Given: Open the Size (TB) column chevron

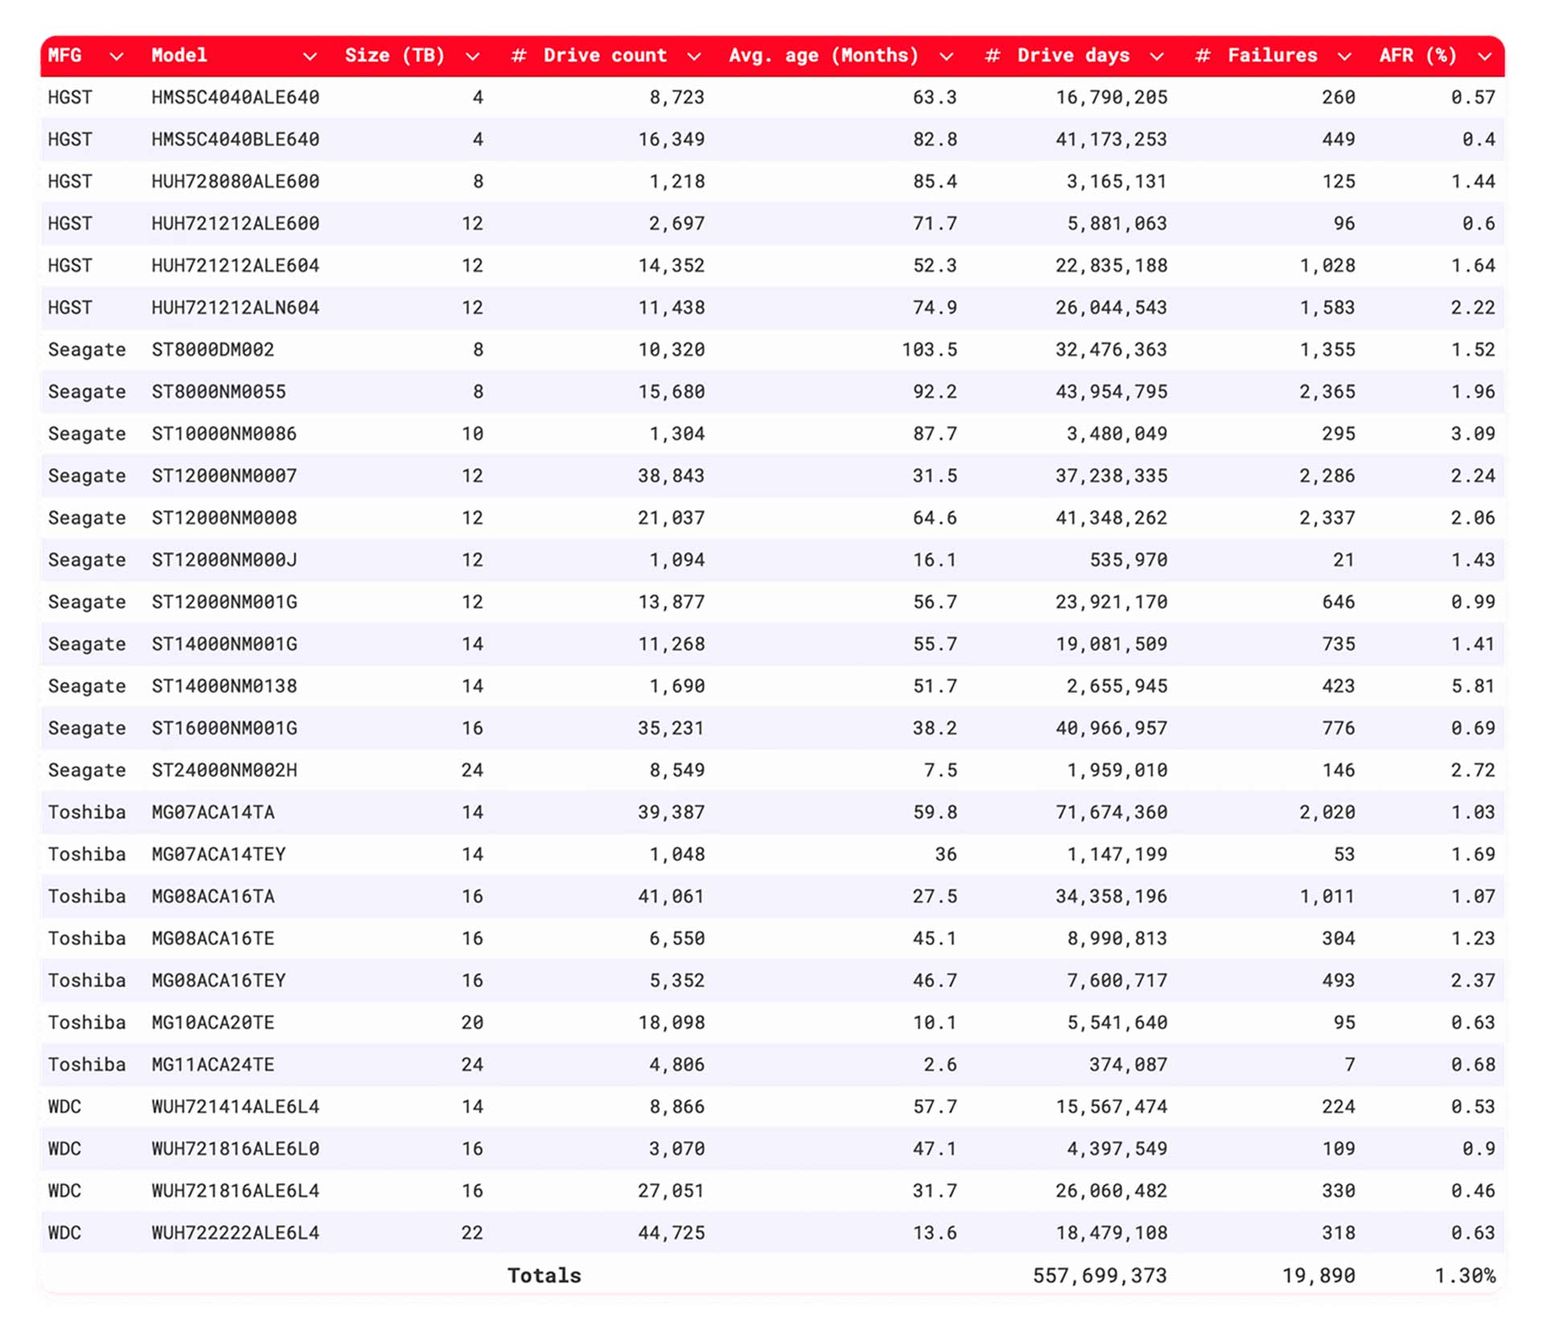Looking at the screenshot, I should point(473,57).
